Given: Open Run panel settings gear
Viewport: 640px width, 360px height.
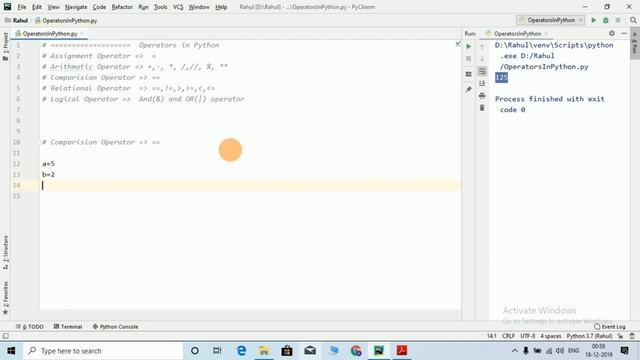Looking at the screenshot, I should pos(611,33).
